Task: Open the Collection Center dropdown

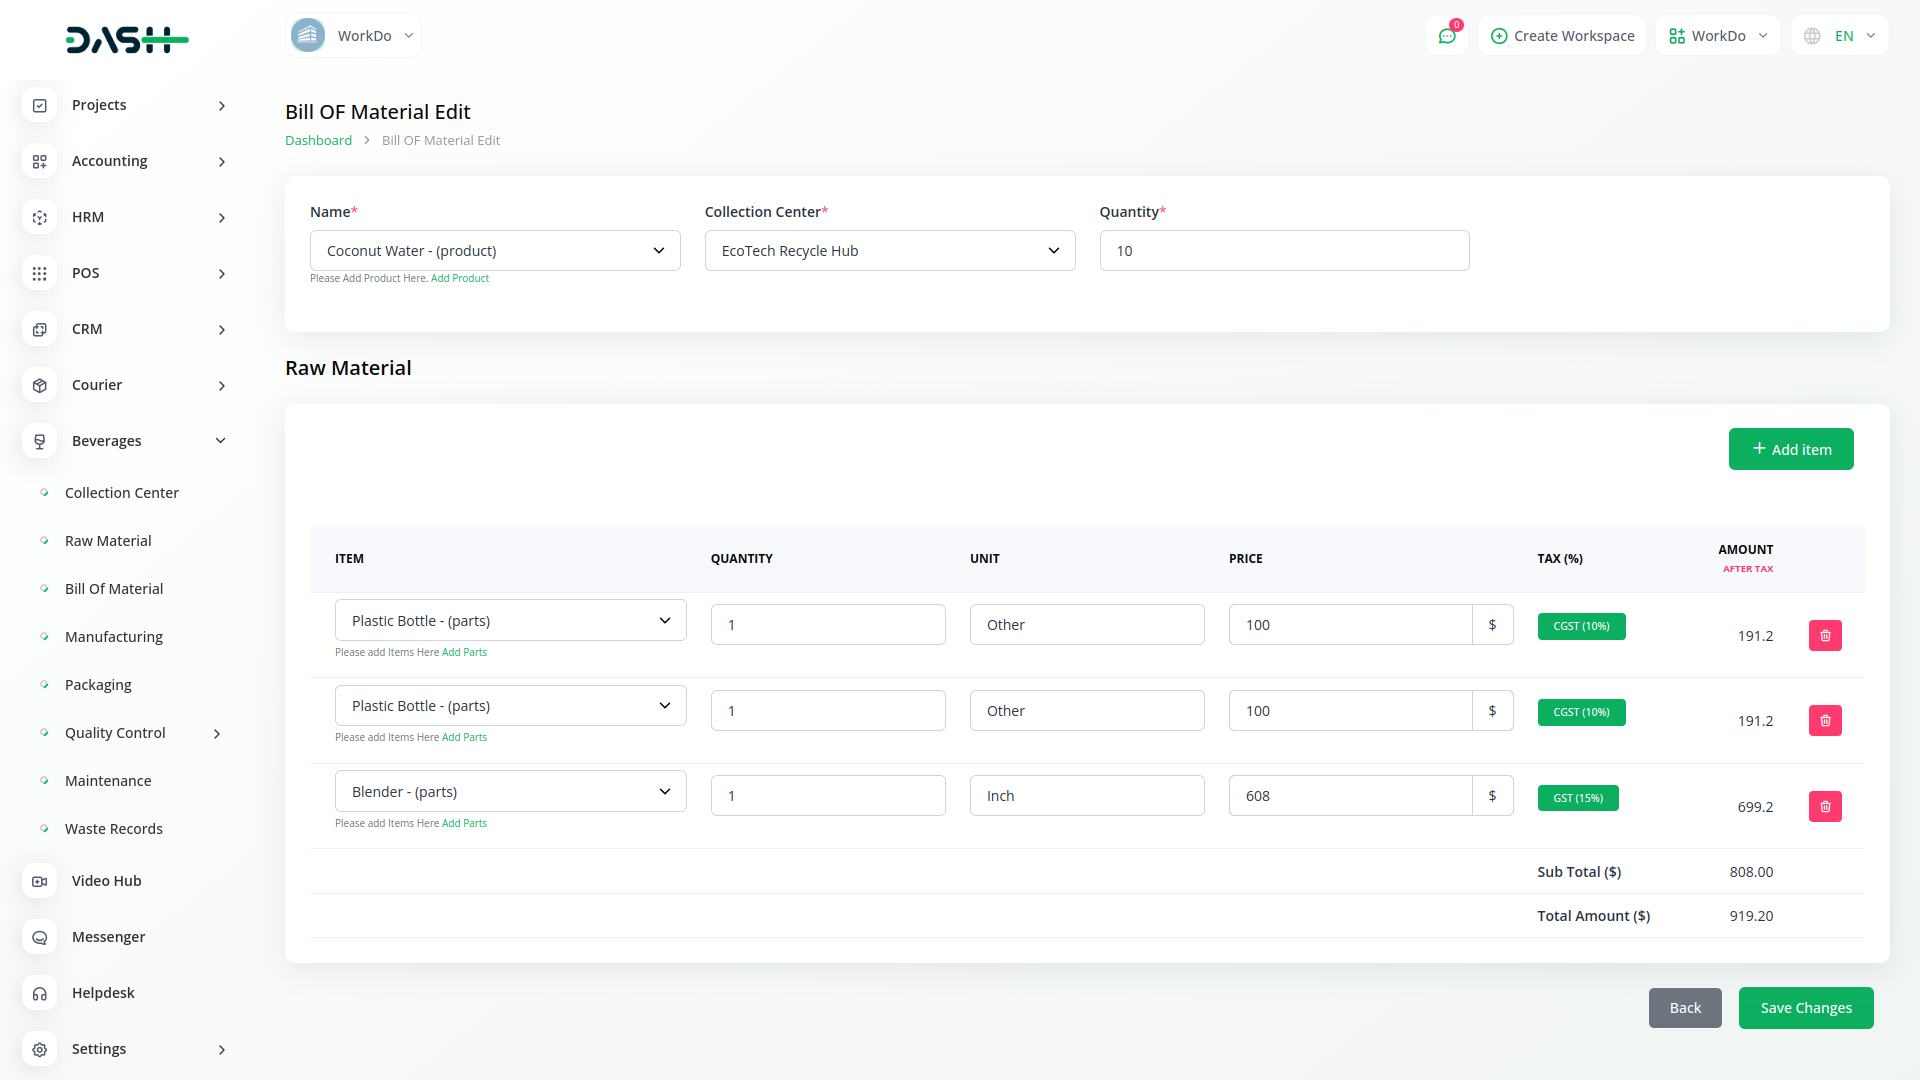Action: [889, 251]
